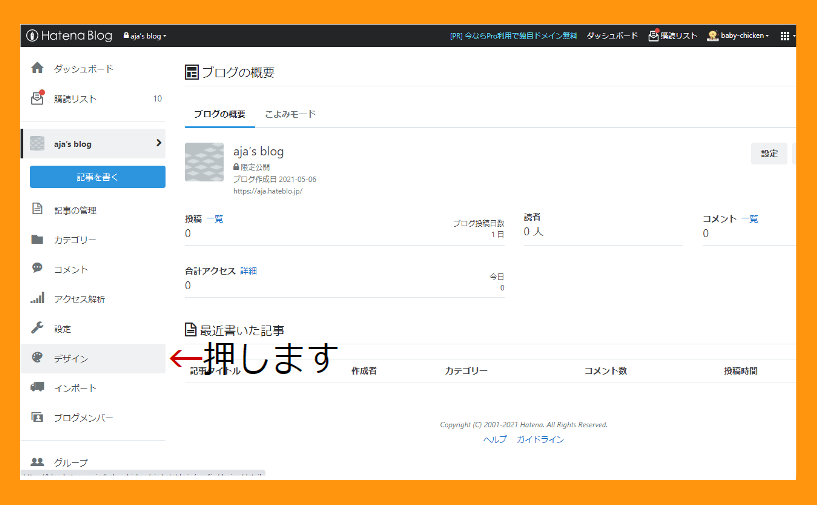Open the 合計アクセス 詳細 link
817x505 pixels.
249,271
